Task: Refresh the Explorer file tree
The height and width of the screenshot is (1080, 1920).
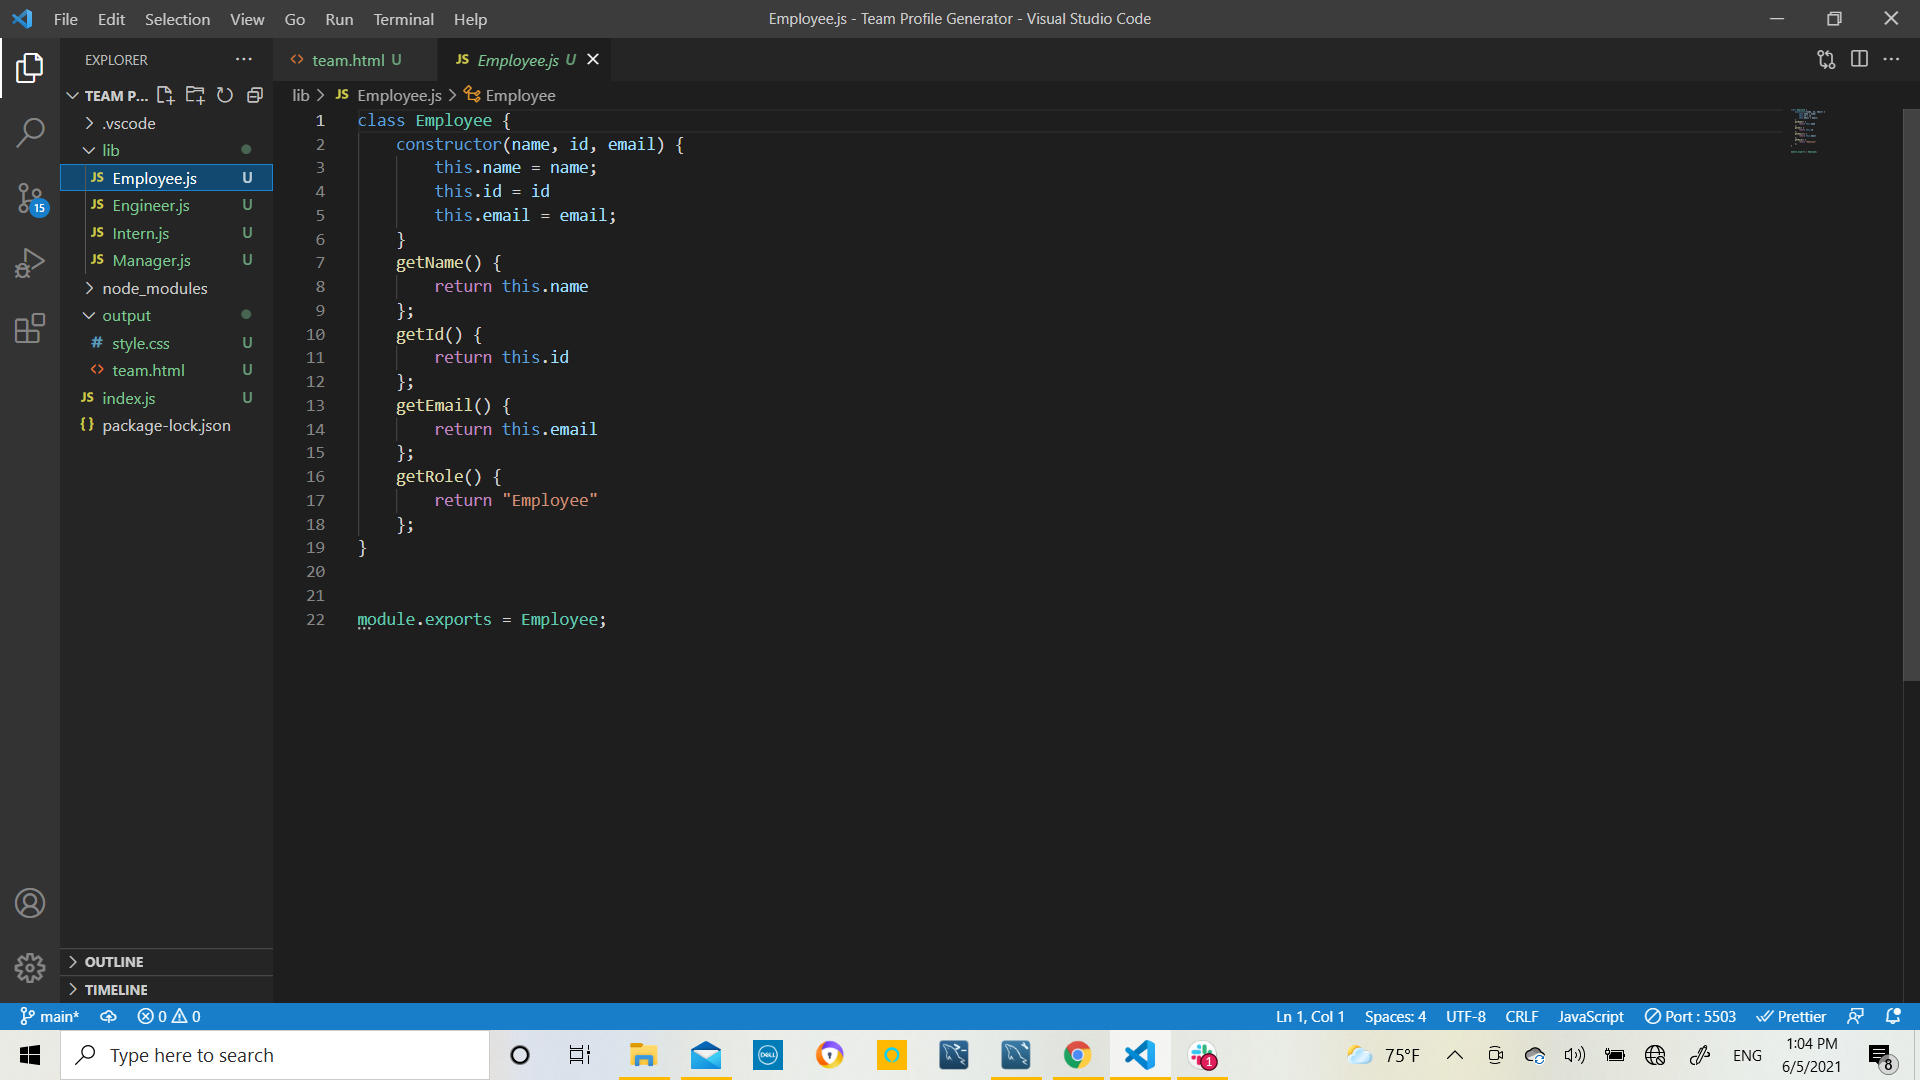Action: pos(224,95)
